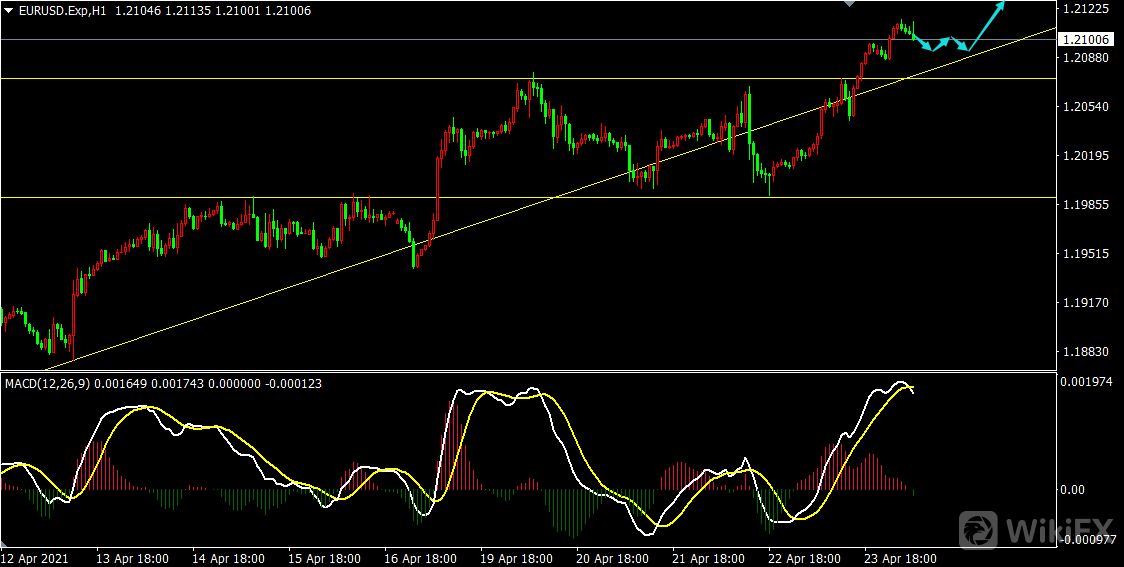This screenshot has height=567, width=1124.
Task: Click the divider between chart and MACD panel
Action: (x=528, y=372)
